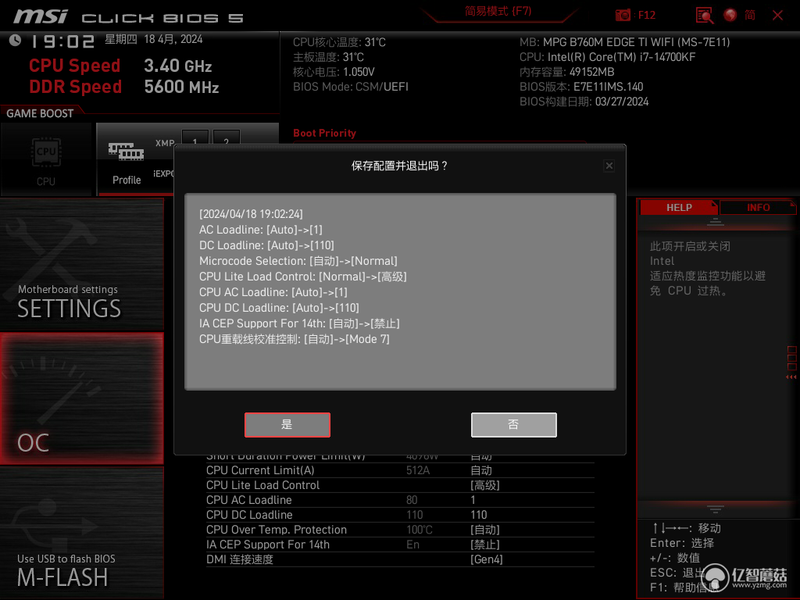Click the dialog timestamp [2024/04/18 19:02:24]
This screenshot has height=600, width=800.
coord(251,214)
